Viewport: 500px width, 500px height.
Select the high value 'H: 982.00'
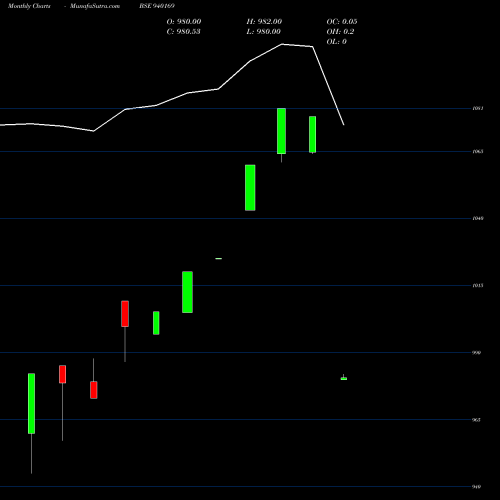264,22
